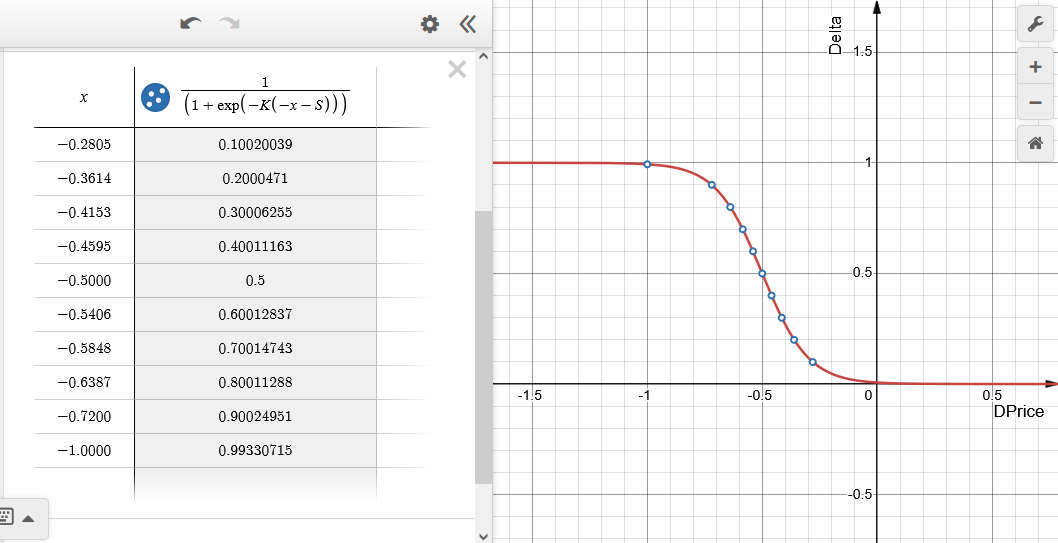
Task: Click the scrollbar up arrow in expression list
Action: pyautogui.click(x=483, y=56)
